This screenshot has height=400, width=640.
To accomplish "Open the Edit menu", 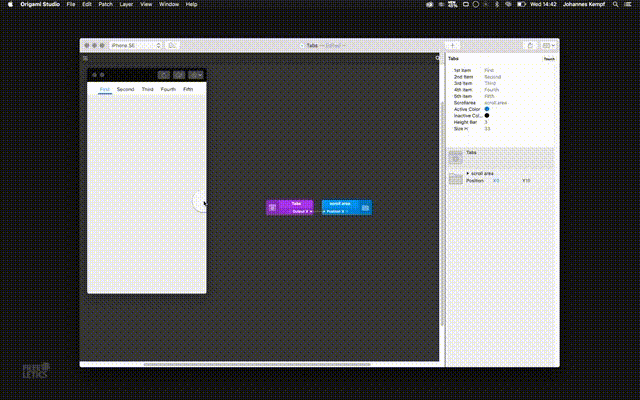I will click(x=87, y=4).
